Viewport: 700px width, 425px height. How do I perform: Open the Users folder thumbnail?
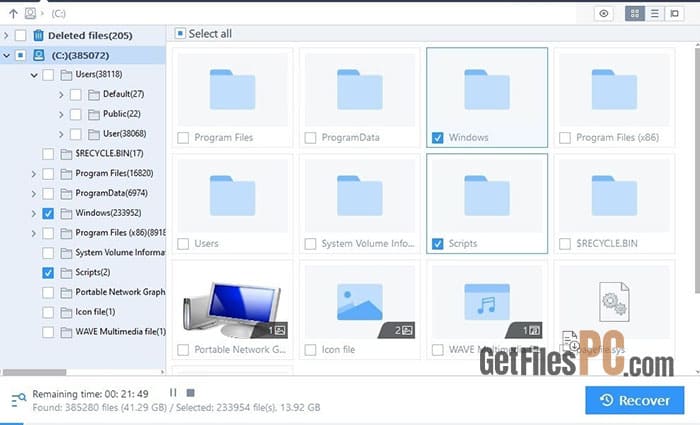pyautogui.click(x=233, y=196)
